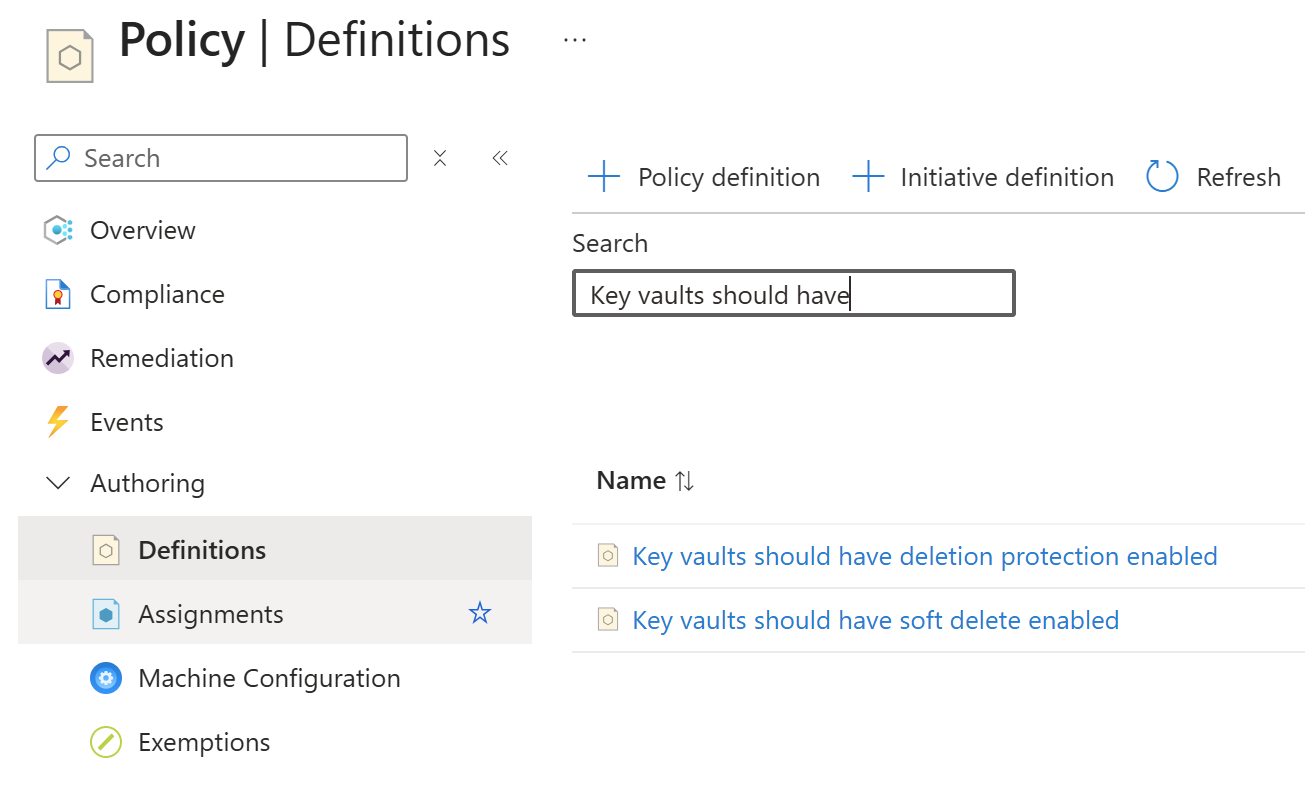This screenshot has height=785, width=1305.
Task: Click the Remediation chart icon
Action: click(x=58, y=358)
